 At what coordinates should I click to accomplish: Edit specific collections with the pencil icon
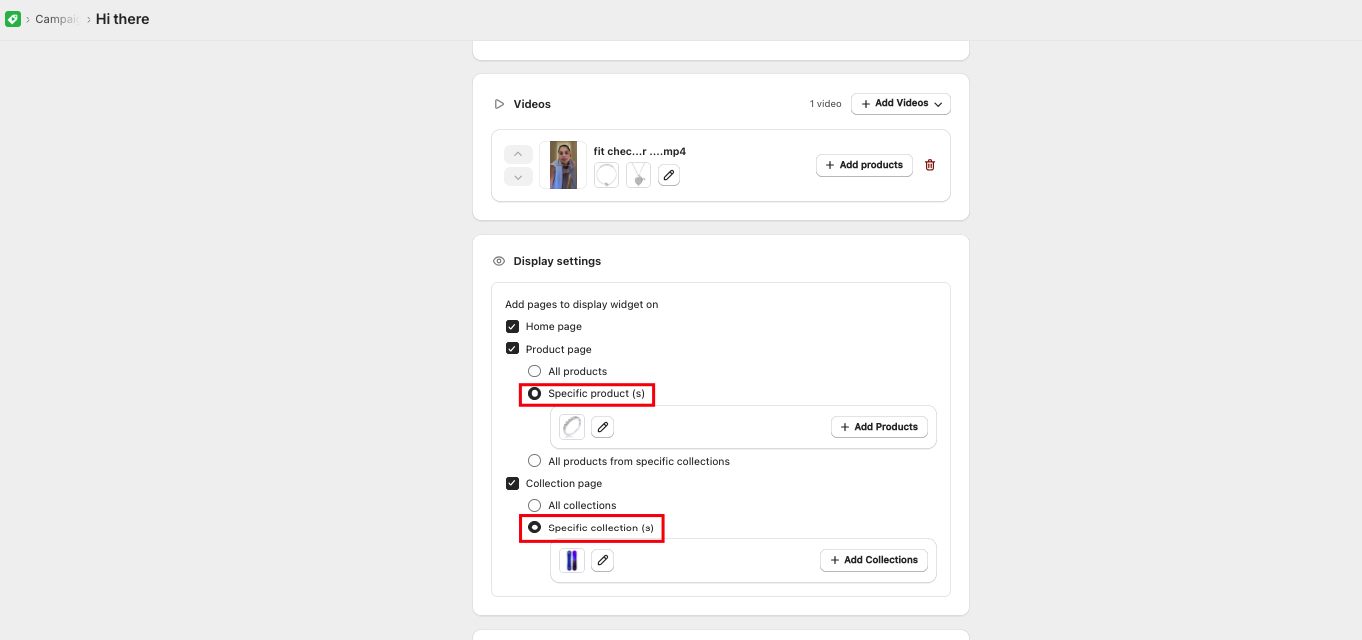(602, 560)
